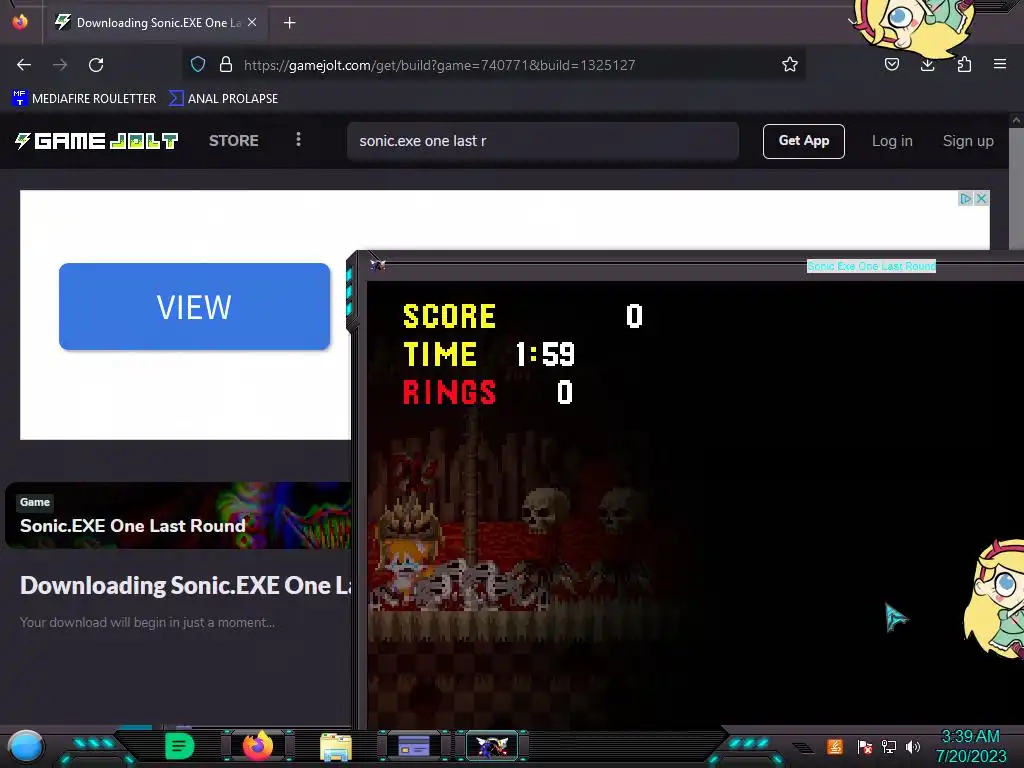This screenshot has height=768, width=1024.
Task: Click the volume speaker tray icon
Action: 913,746
